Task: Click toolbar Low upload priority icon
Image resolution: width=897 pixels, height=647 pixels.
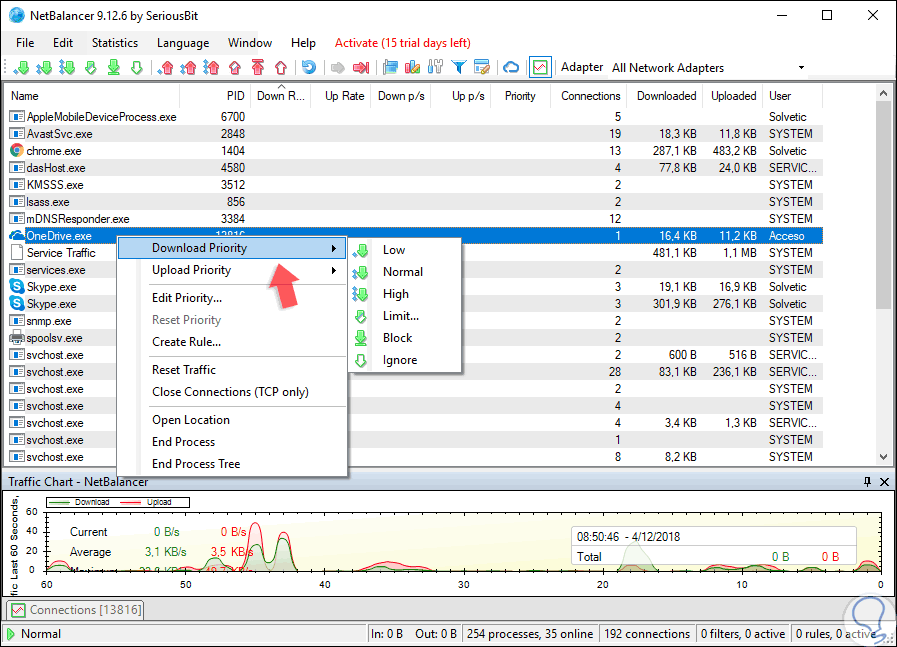Action: (165, 68)
